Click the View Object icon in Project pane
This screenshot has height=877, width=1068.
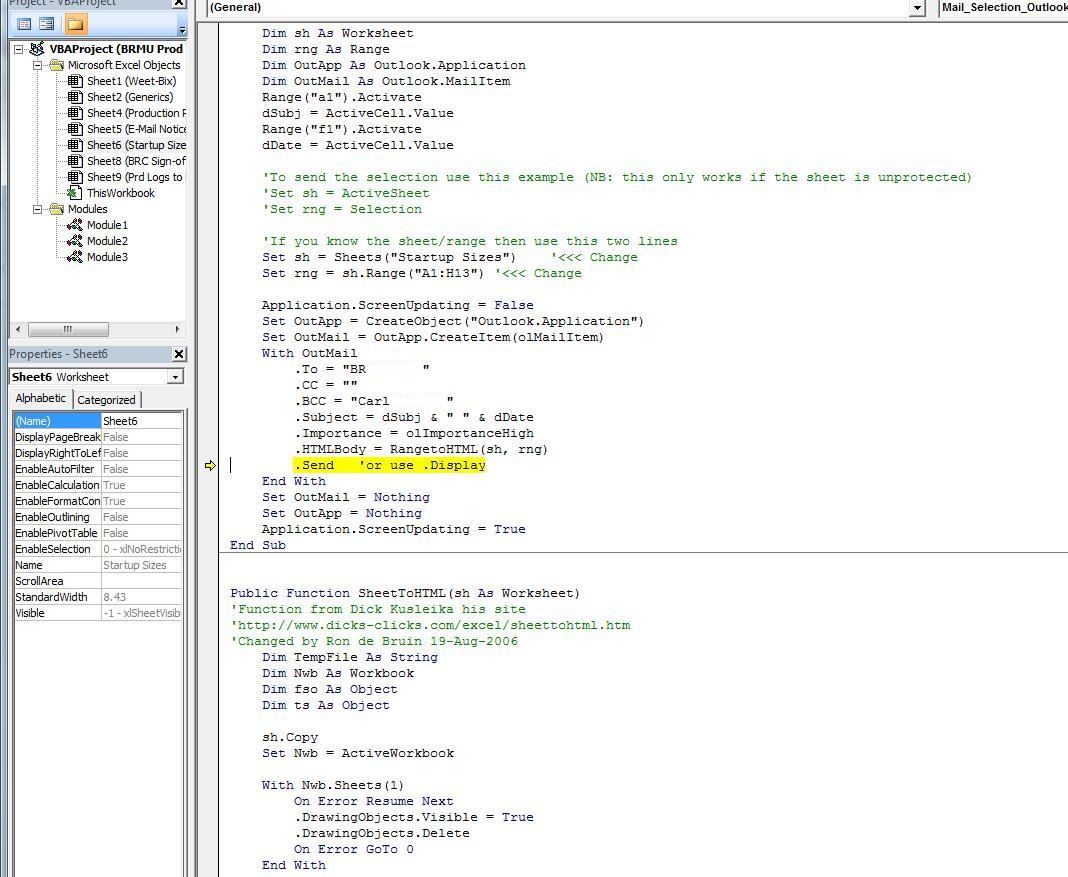[x=46, y=25]
